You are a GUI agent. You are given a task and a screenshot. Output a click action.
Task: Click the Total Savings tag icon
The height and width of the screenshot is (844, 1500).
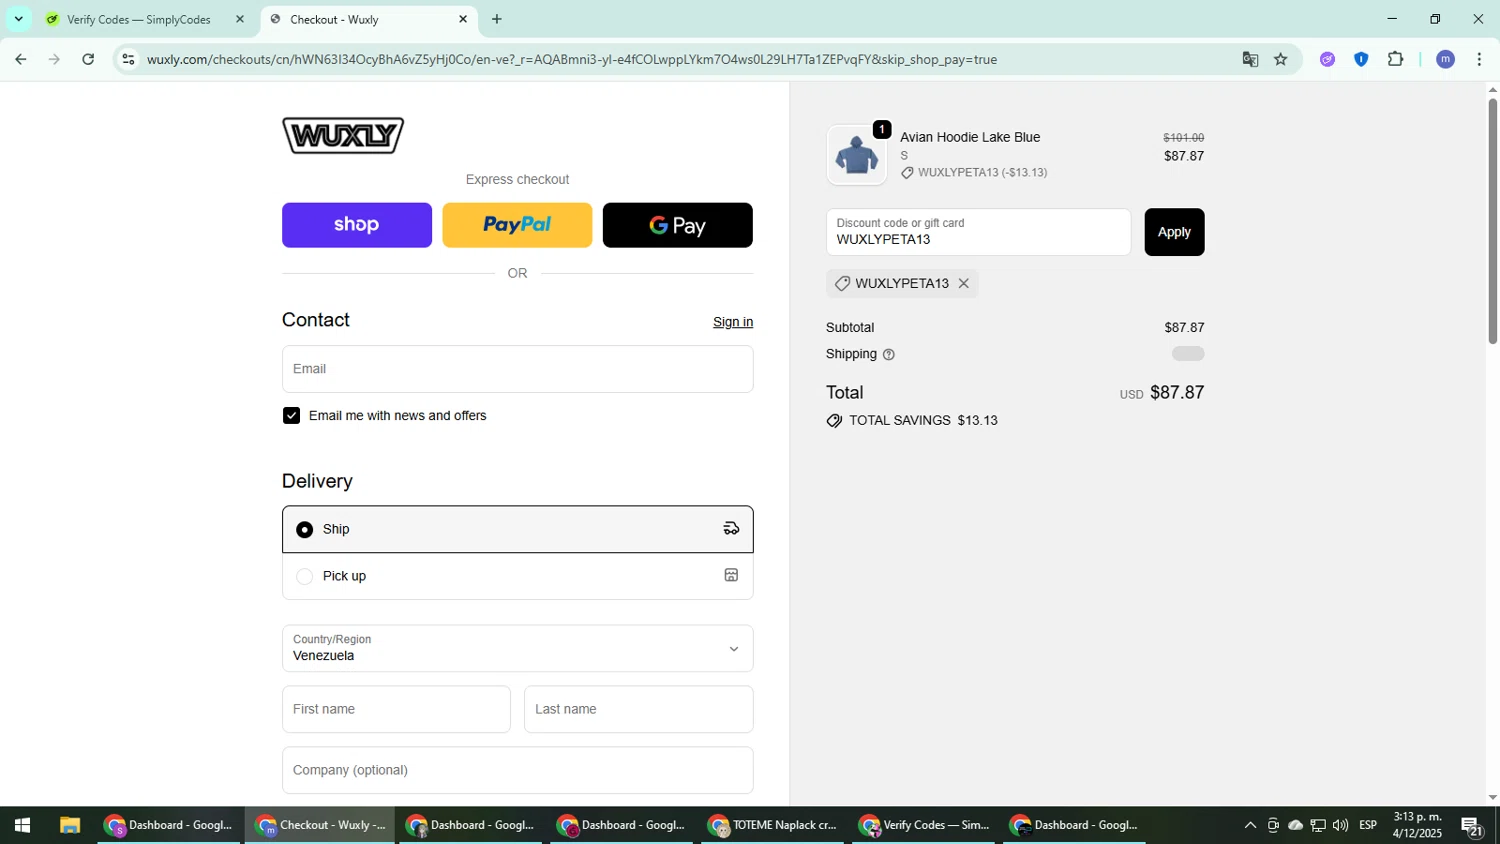834,421
